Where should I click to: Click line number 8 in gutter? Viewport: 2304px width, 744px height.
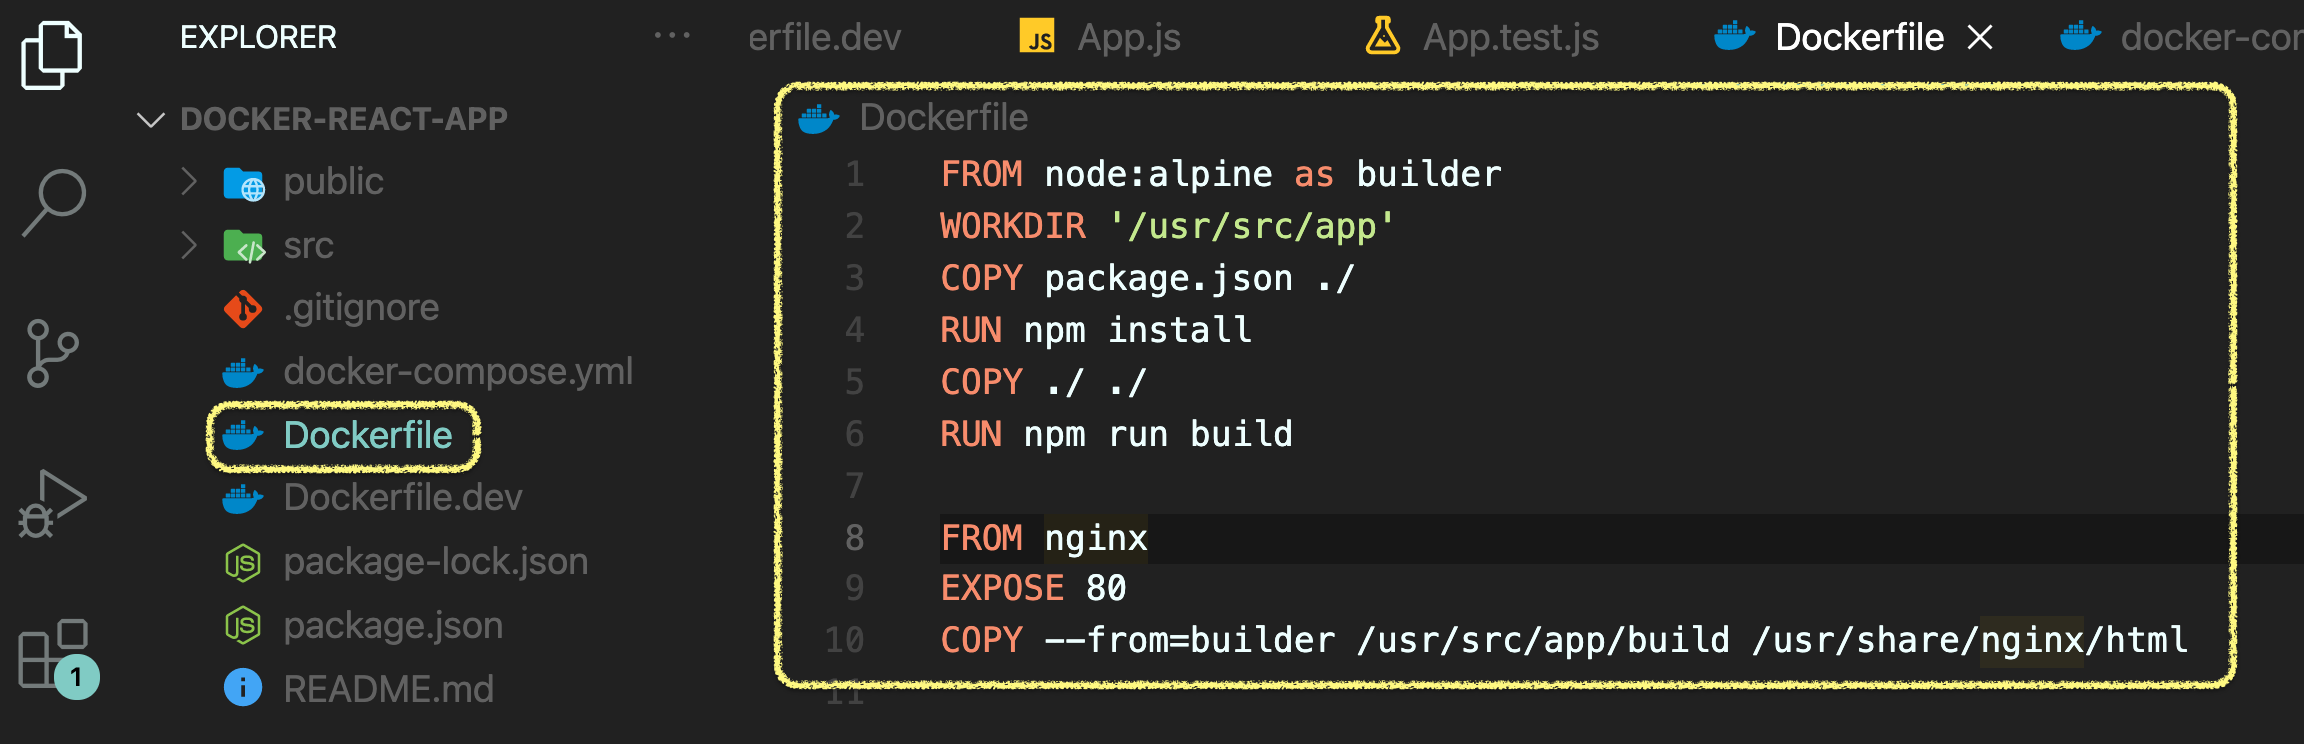point(855,538)
